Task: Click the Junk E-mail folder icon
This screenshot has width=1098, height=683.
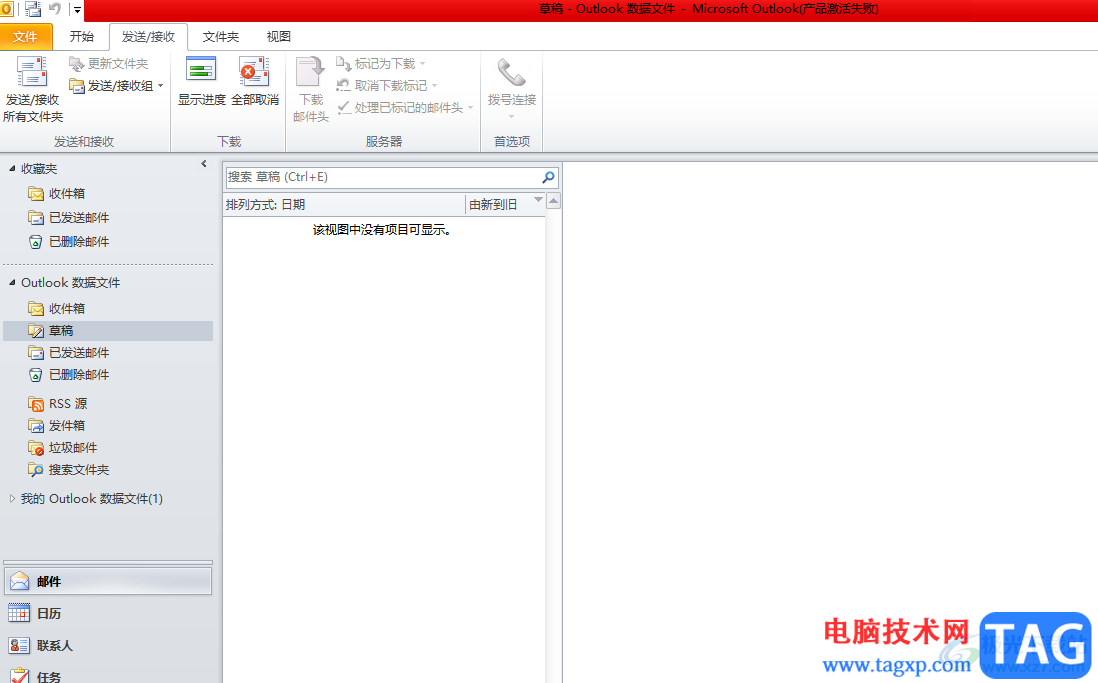Action: pos(36,448)
